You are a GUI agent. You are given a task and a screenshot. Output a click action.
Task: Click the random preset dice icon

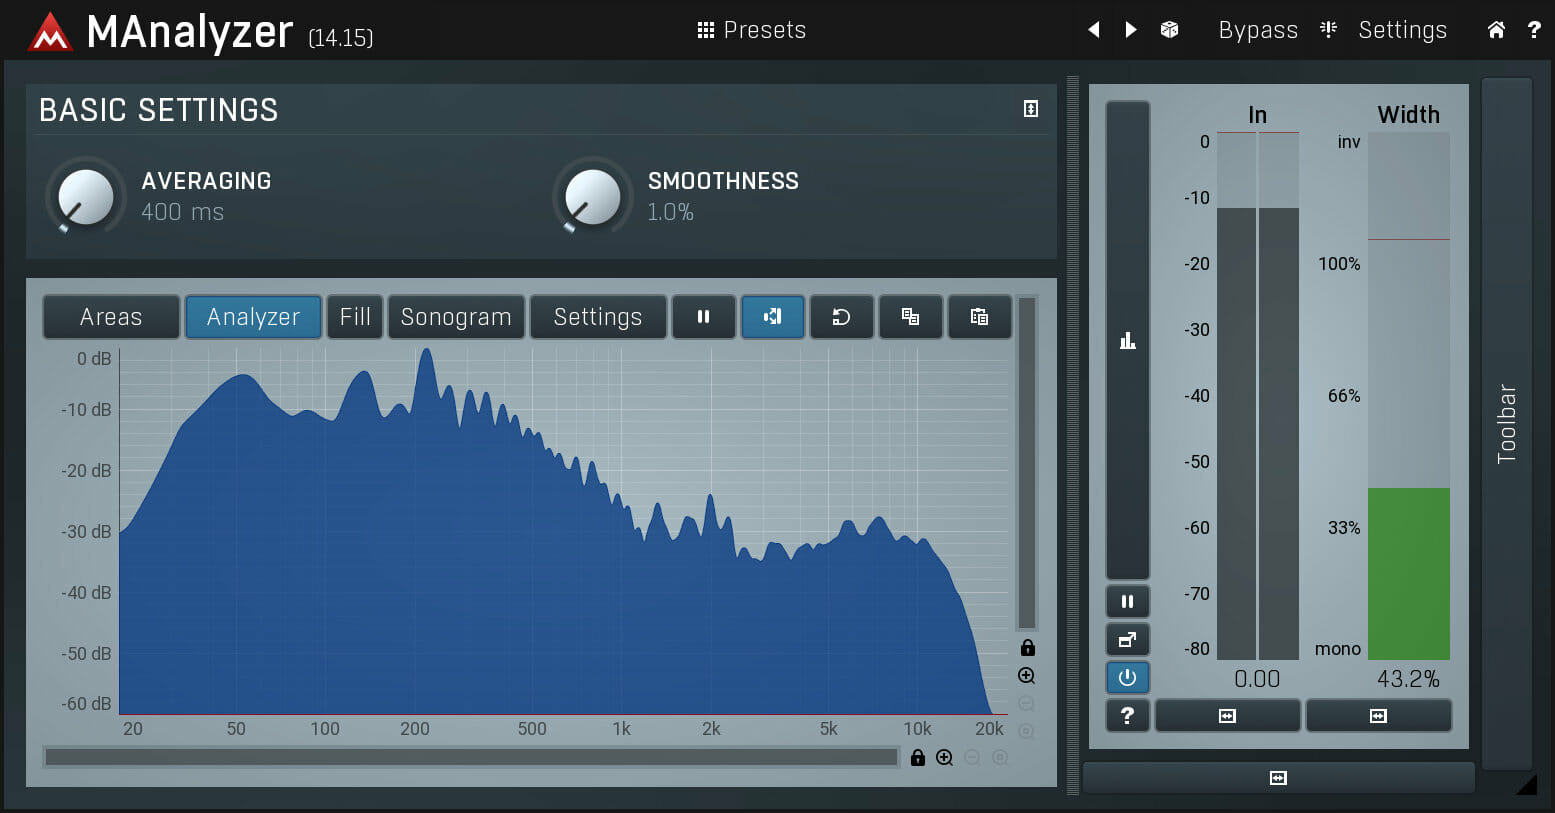pyautogui.click(x=1169, y=30)
